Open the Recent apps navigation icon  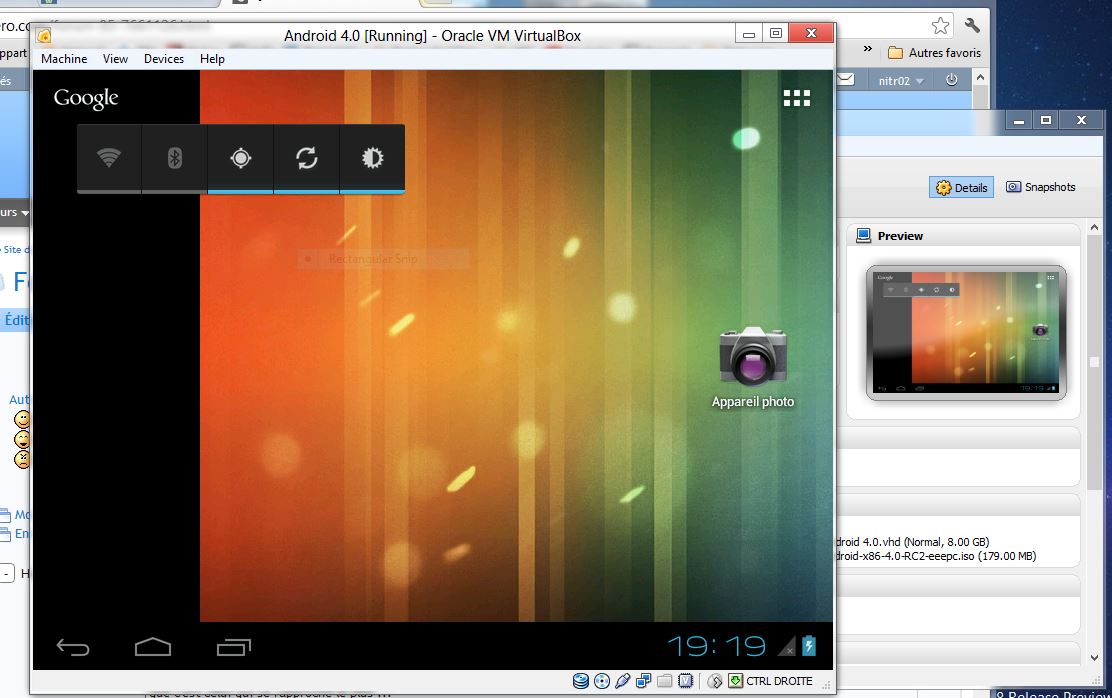[234, 647]
